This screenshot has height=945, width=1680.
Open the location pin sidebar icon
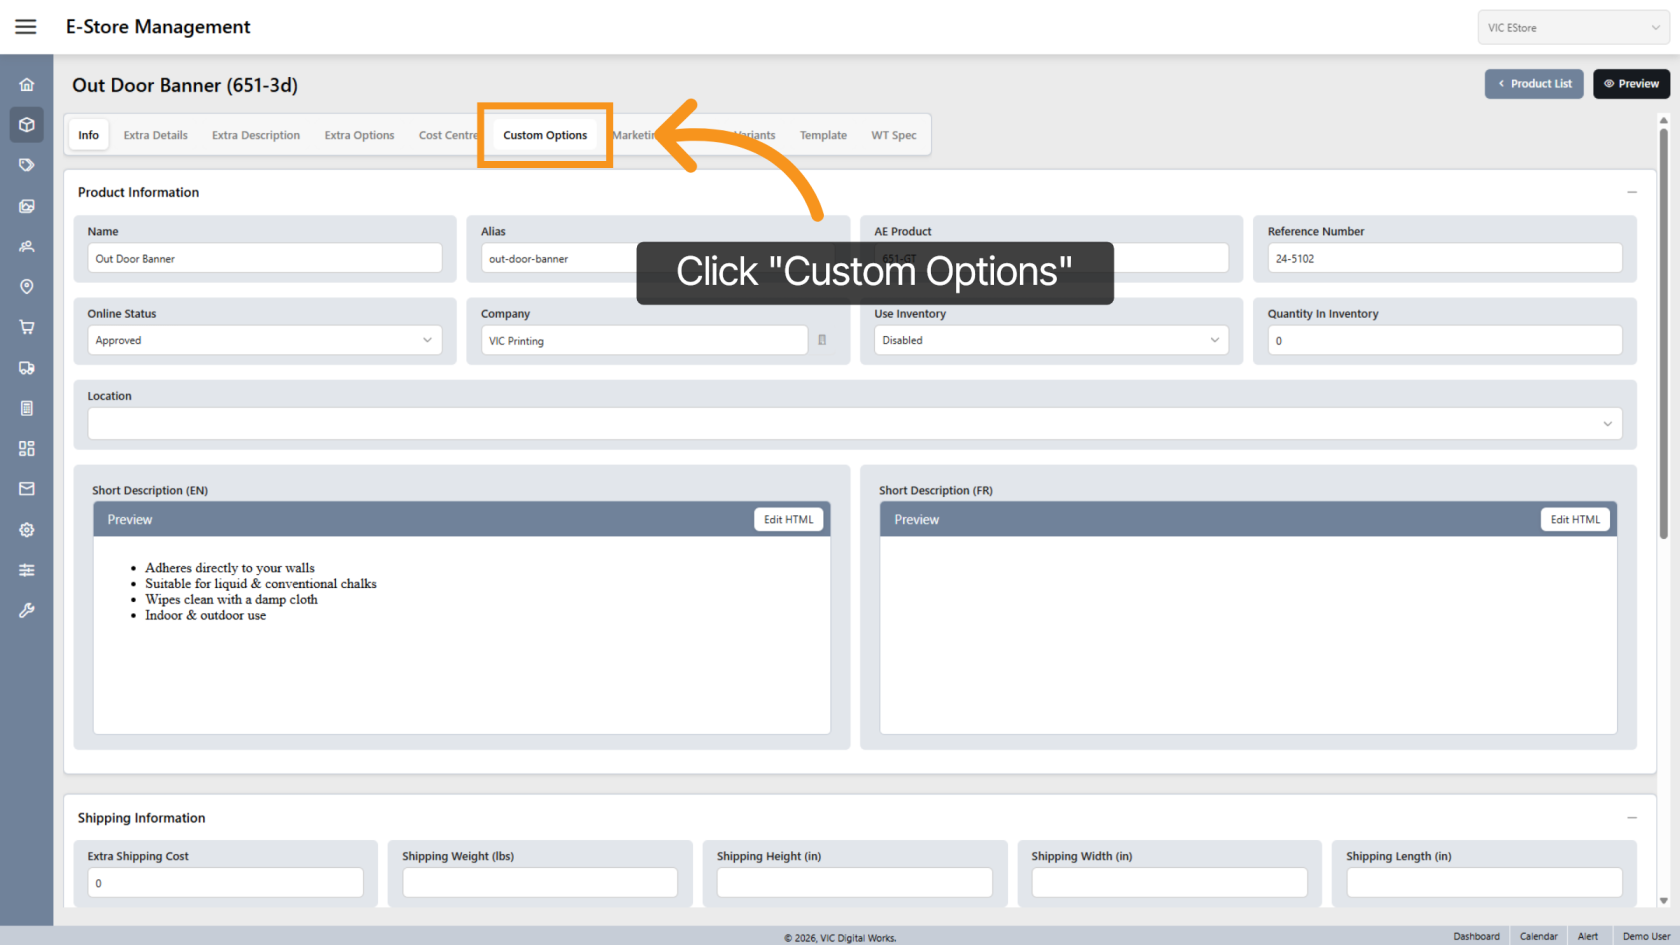coord(27,287)
